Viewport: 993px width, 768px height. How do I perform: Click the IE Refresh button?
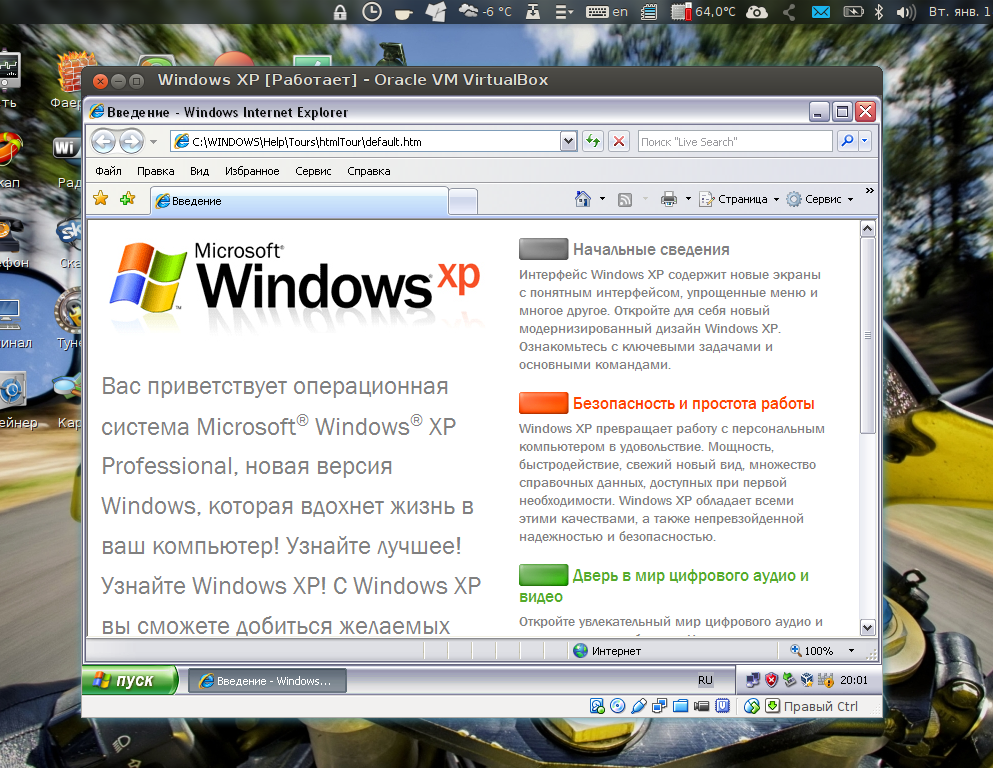click(x=593, y=141)
